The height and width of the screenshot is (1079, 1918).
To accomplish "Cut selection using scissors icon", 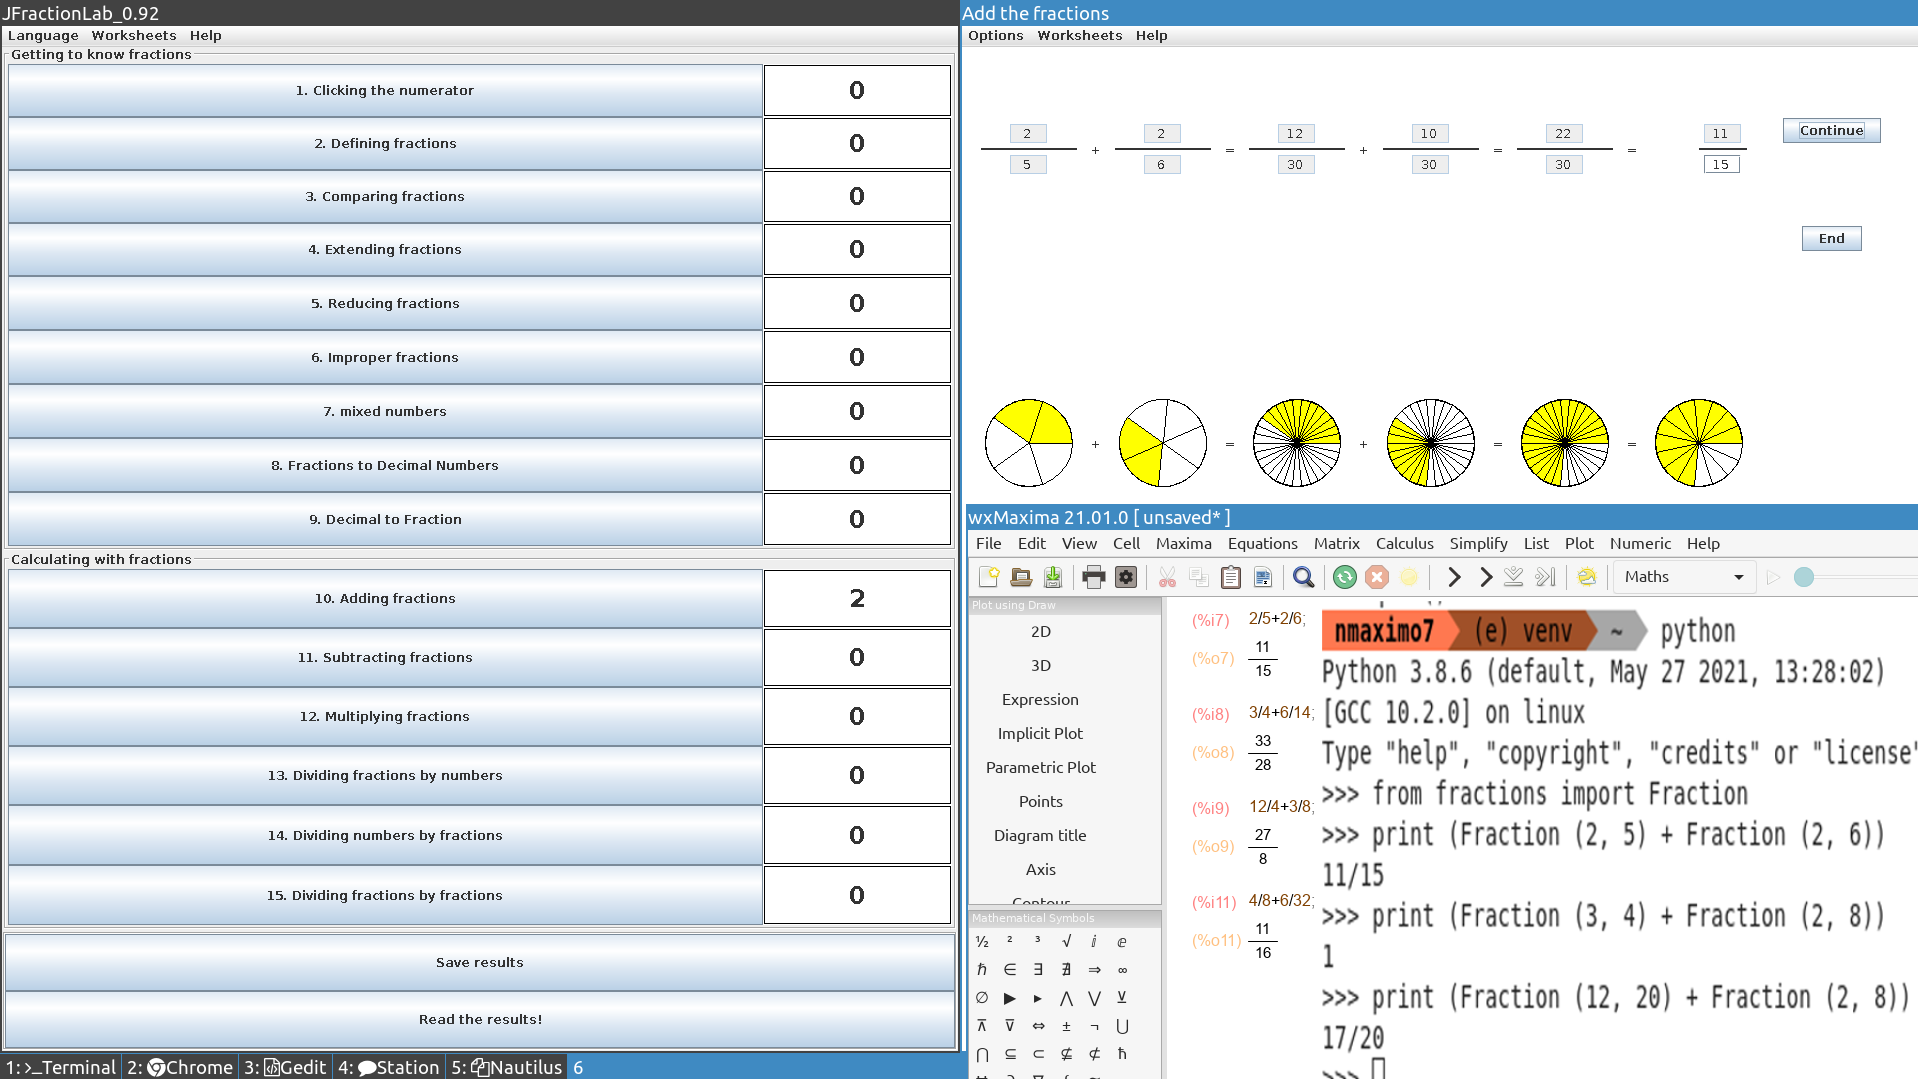I will coord(1166,577).
